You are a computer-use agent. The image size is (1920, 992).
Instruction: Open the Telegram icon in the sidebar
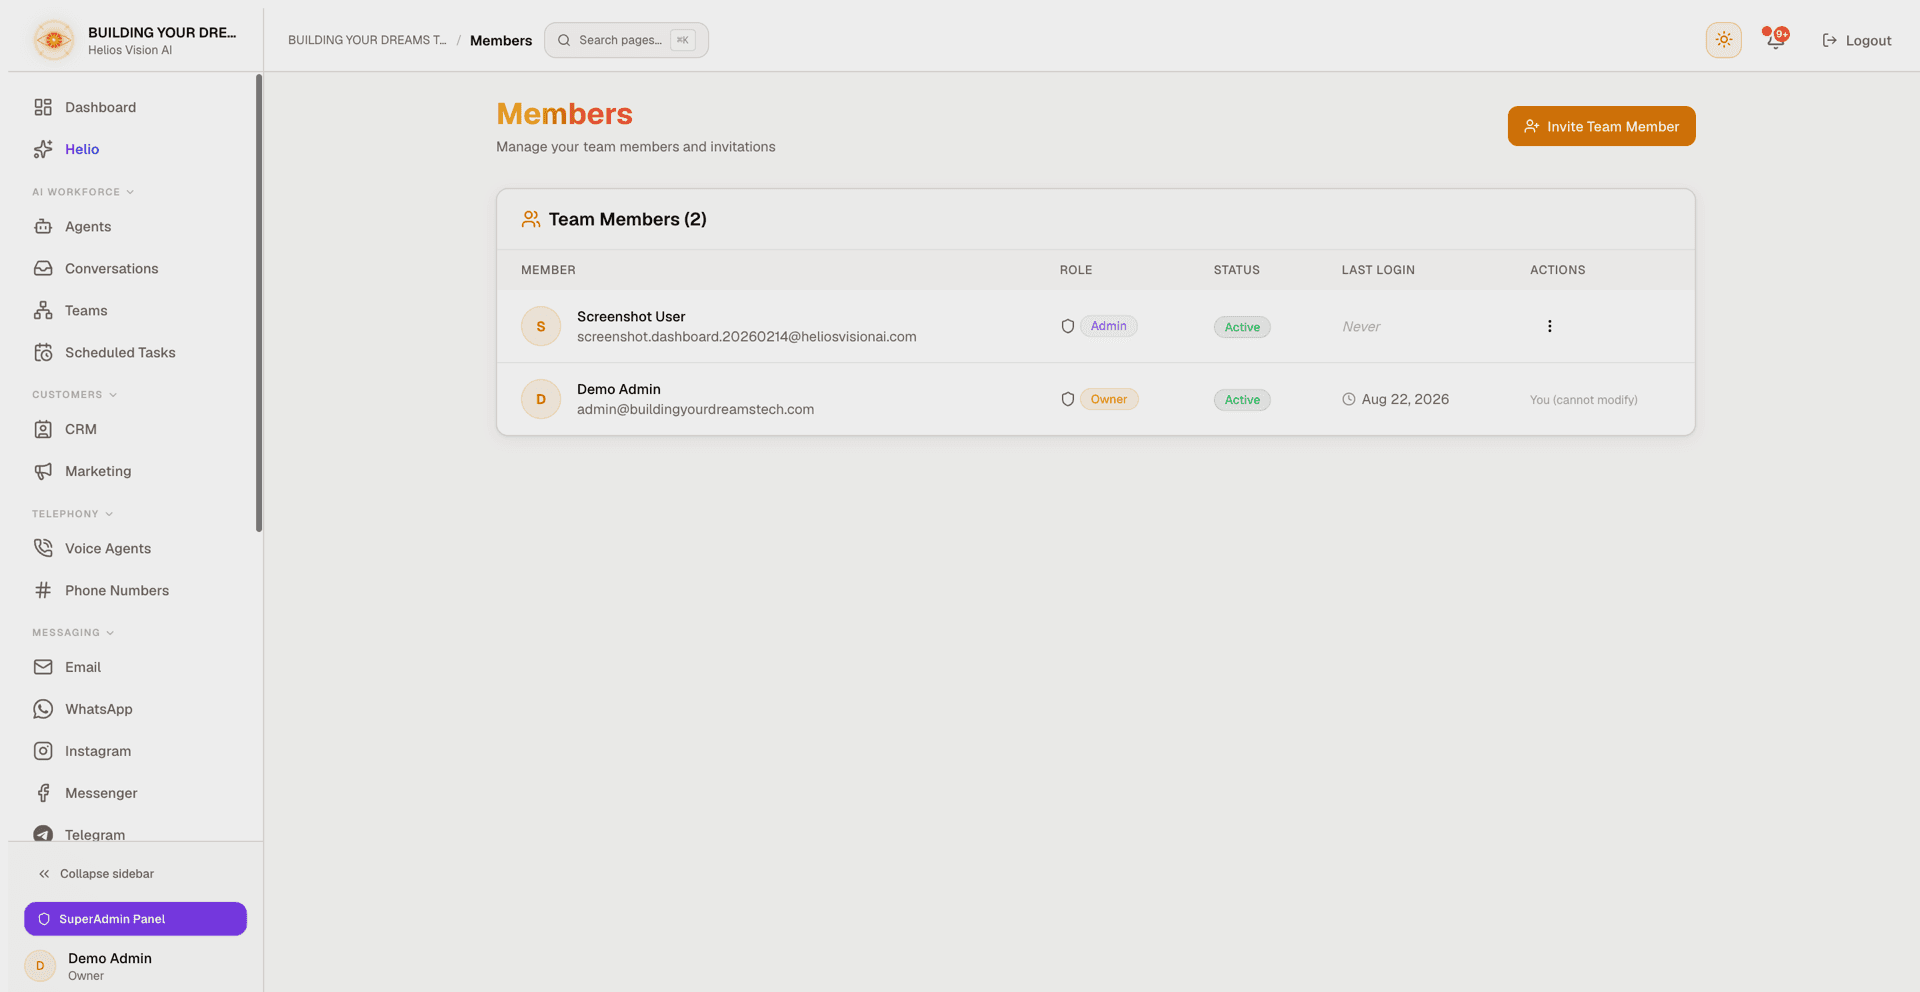pyautogui.click(x=43, y=834)
